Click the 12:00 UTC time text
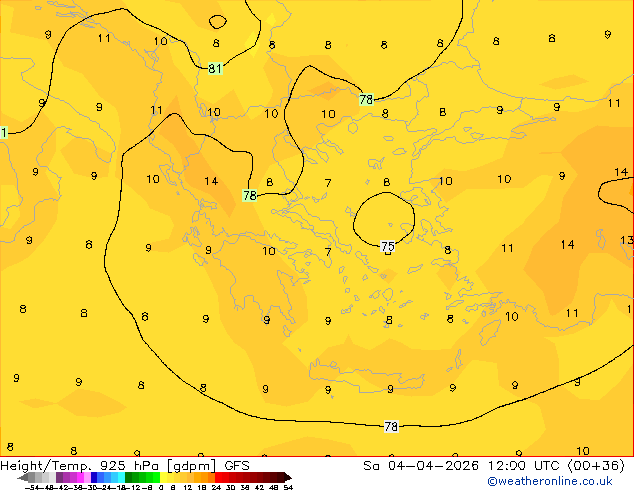 pyautogui.click(x=526, y=466)
